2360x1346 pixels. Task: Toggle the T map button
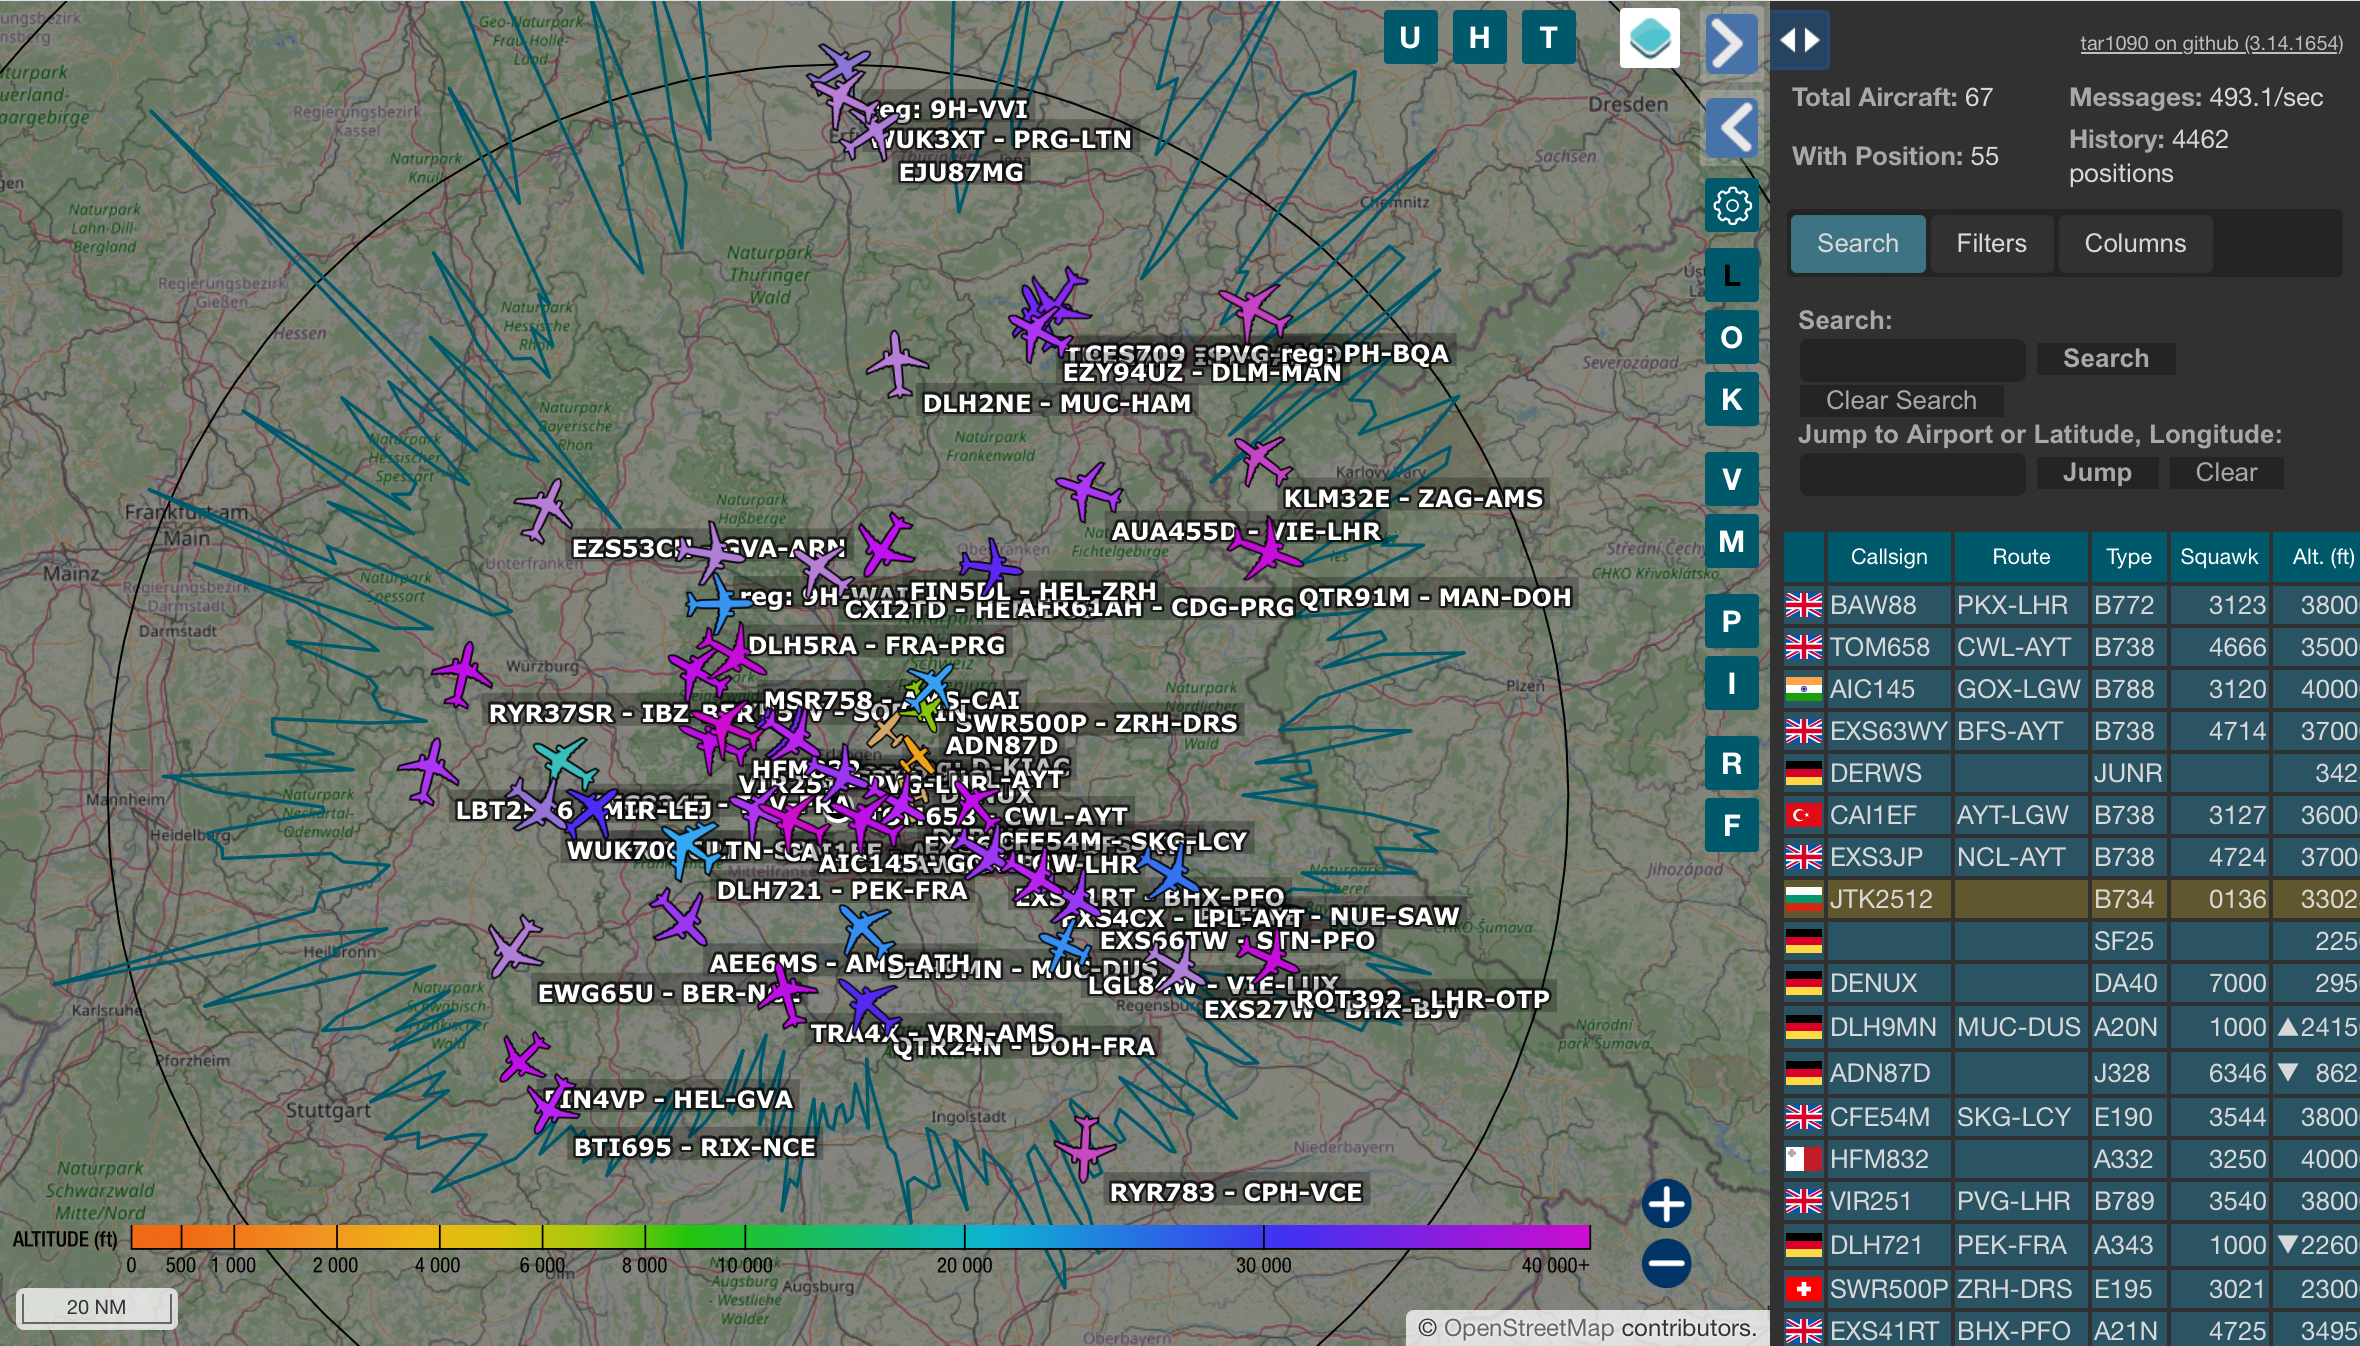point(1548,38)
